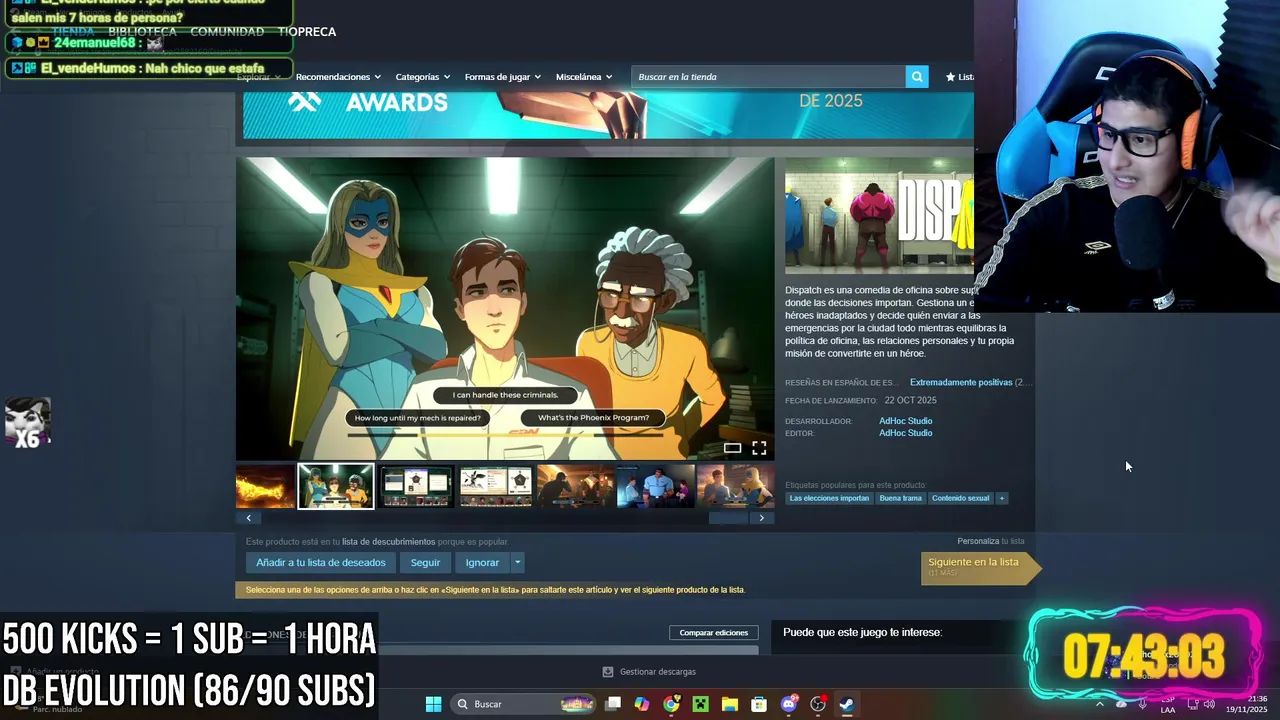Viewport: 1280px width, 720px height.
Task: Toggle theater mode on the screenshot viewer
Action: pos(732,448)
